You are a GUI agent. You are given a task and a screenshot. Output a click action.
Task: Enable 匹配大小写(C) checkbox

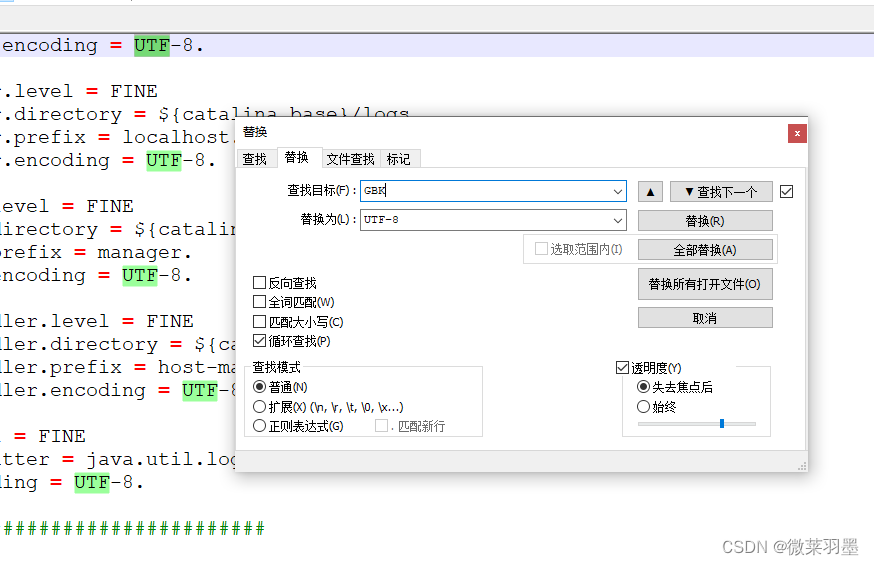259,322
